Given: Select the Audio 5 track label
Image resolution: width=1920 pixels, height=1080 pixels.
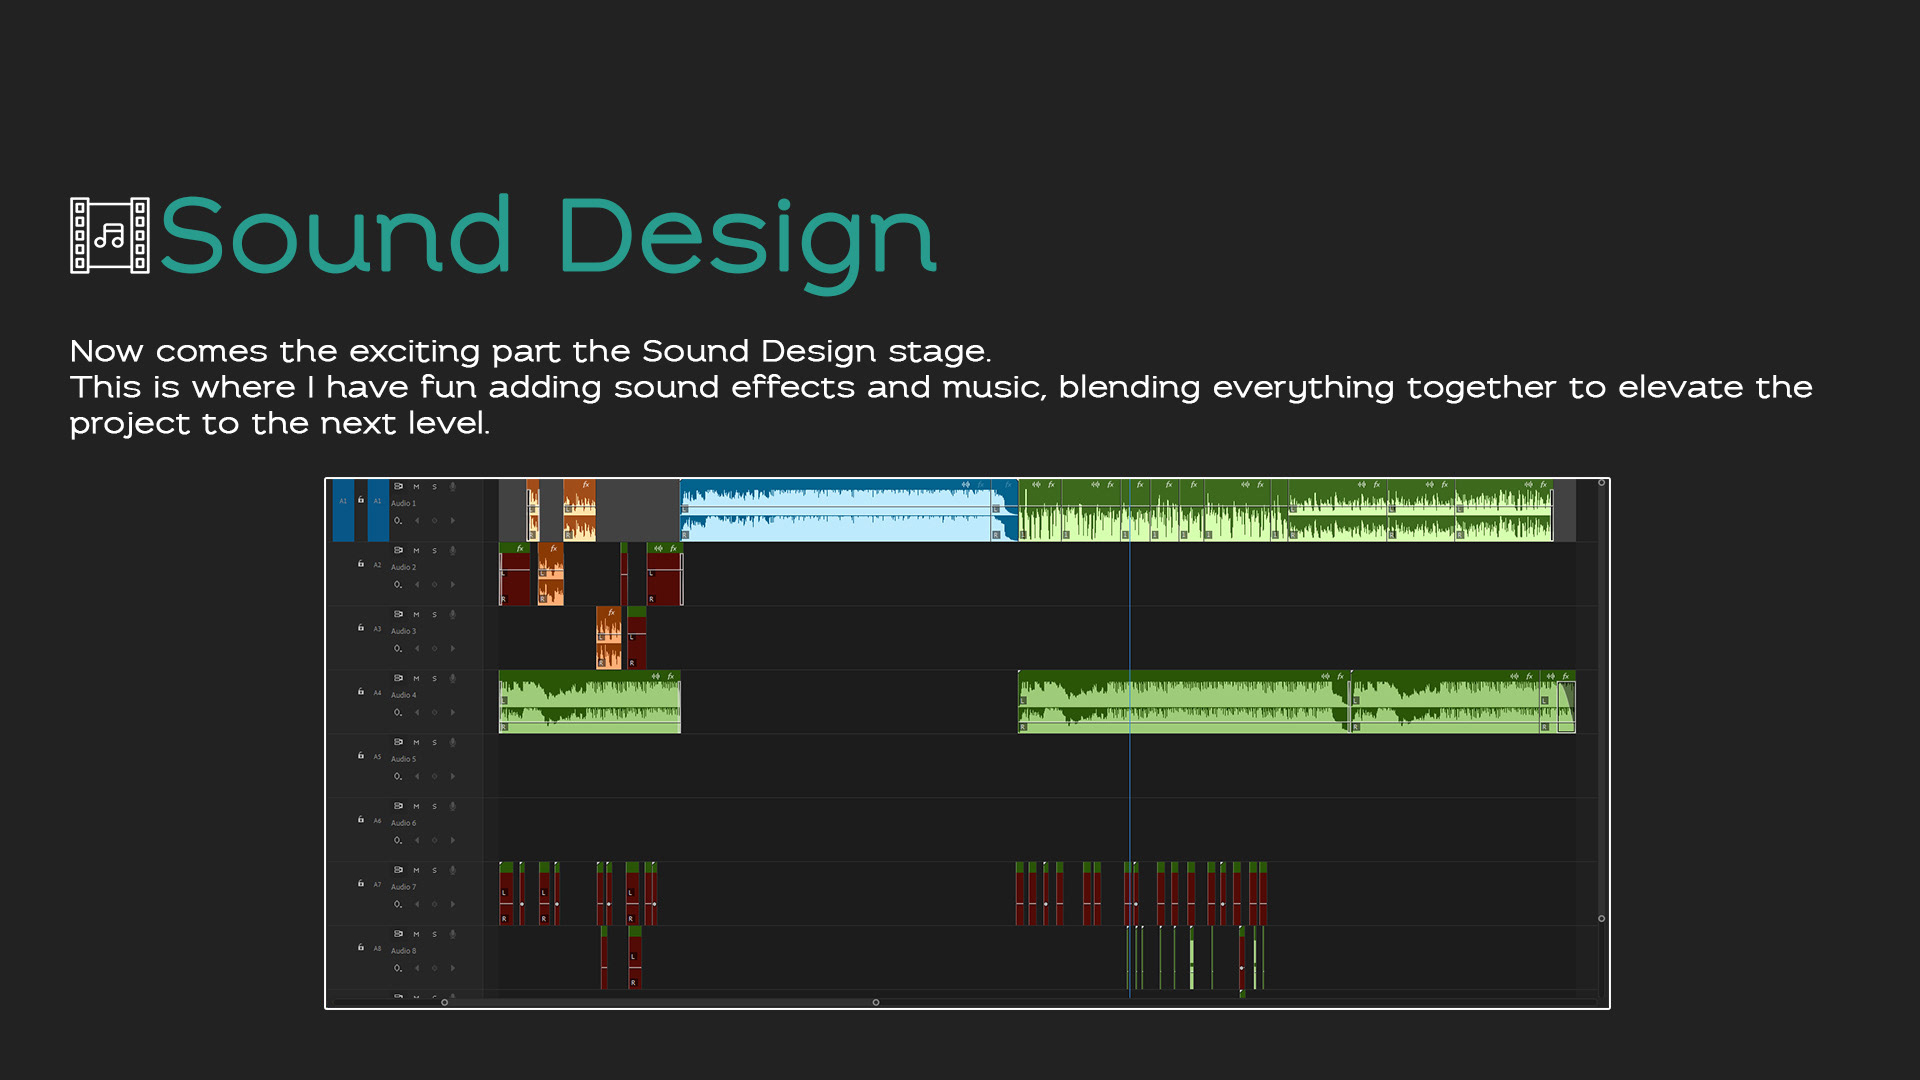Looking at the screenshot, I should pos(403,759).
